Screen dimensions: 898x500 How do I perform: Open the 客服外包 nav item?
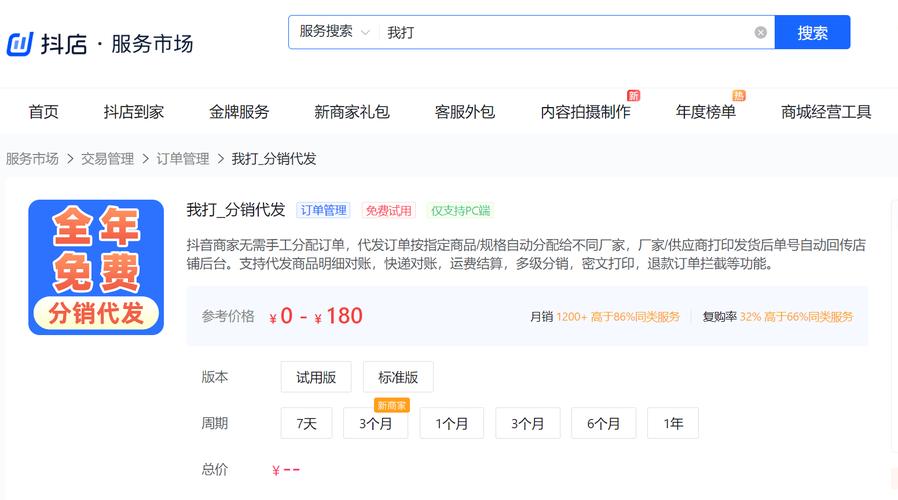pos(464,112)
